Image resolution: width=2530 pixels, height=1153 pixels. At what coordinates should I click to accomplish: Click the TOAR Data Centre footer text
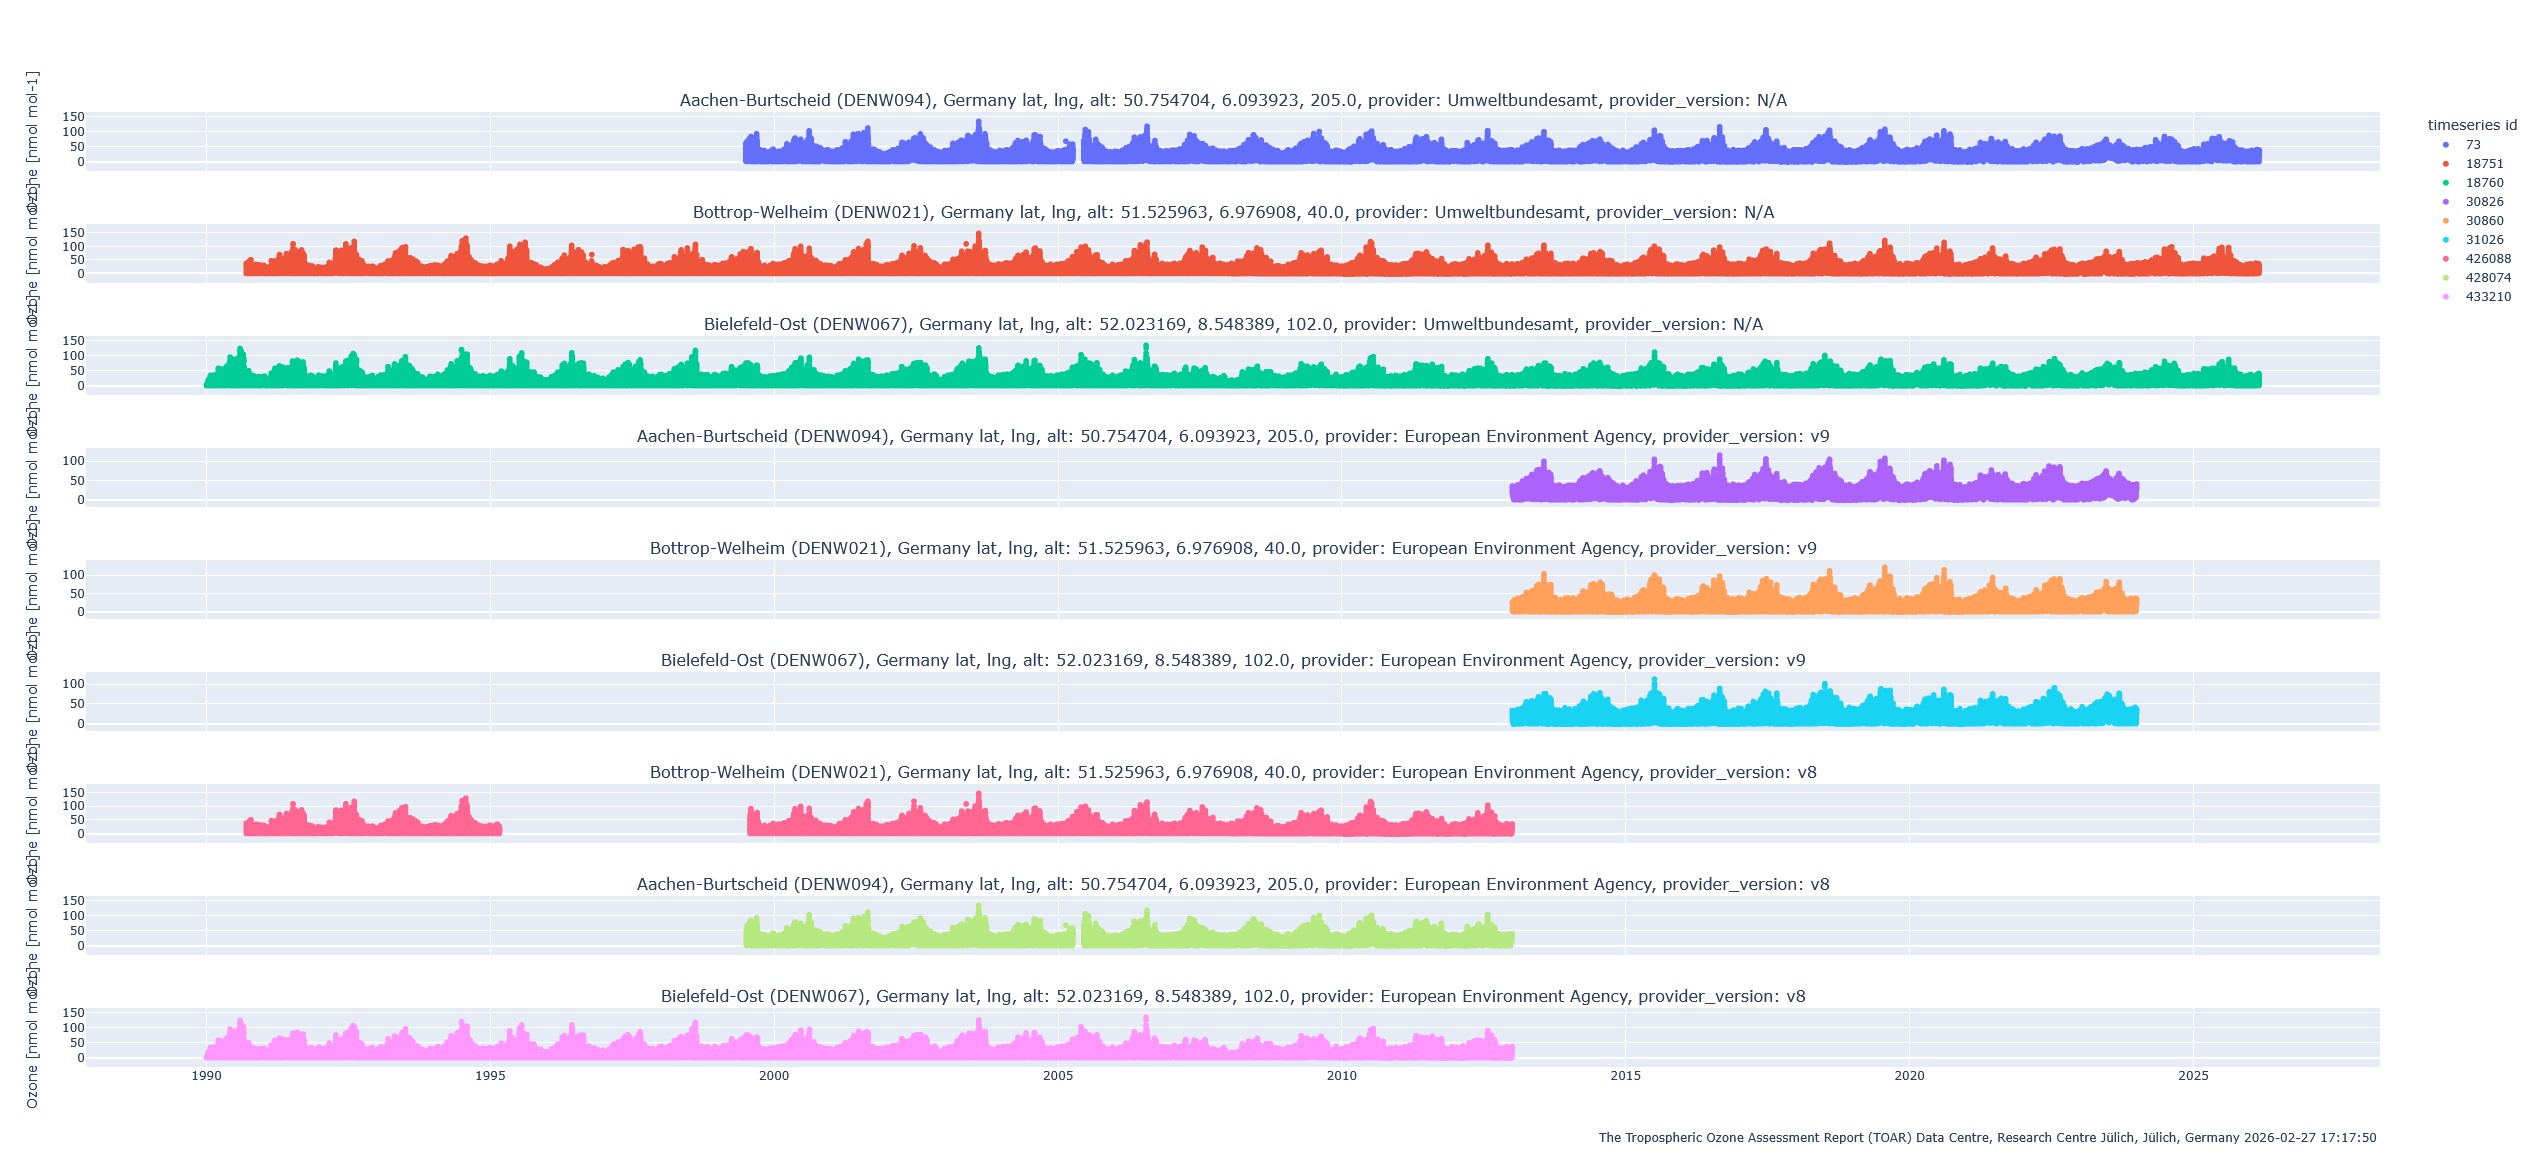click(x=1986, y=1137)
